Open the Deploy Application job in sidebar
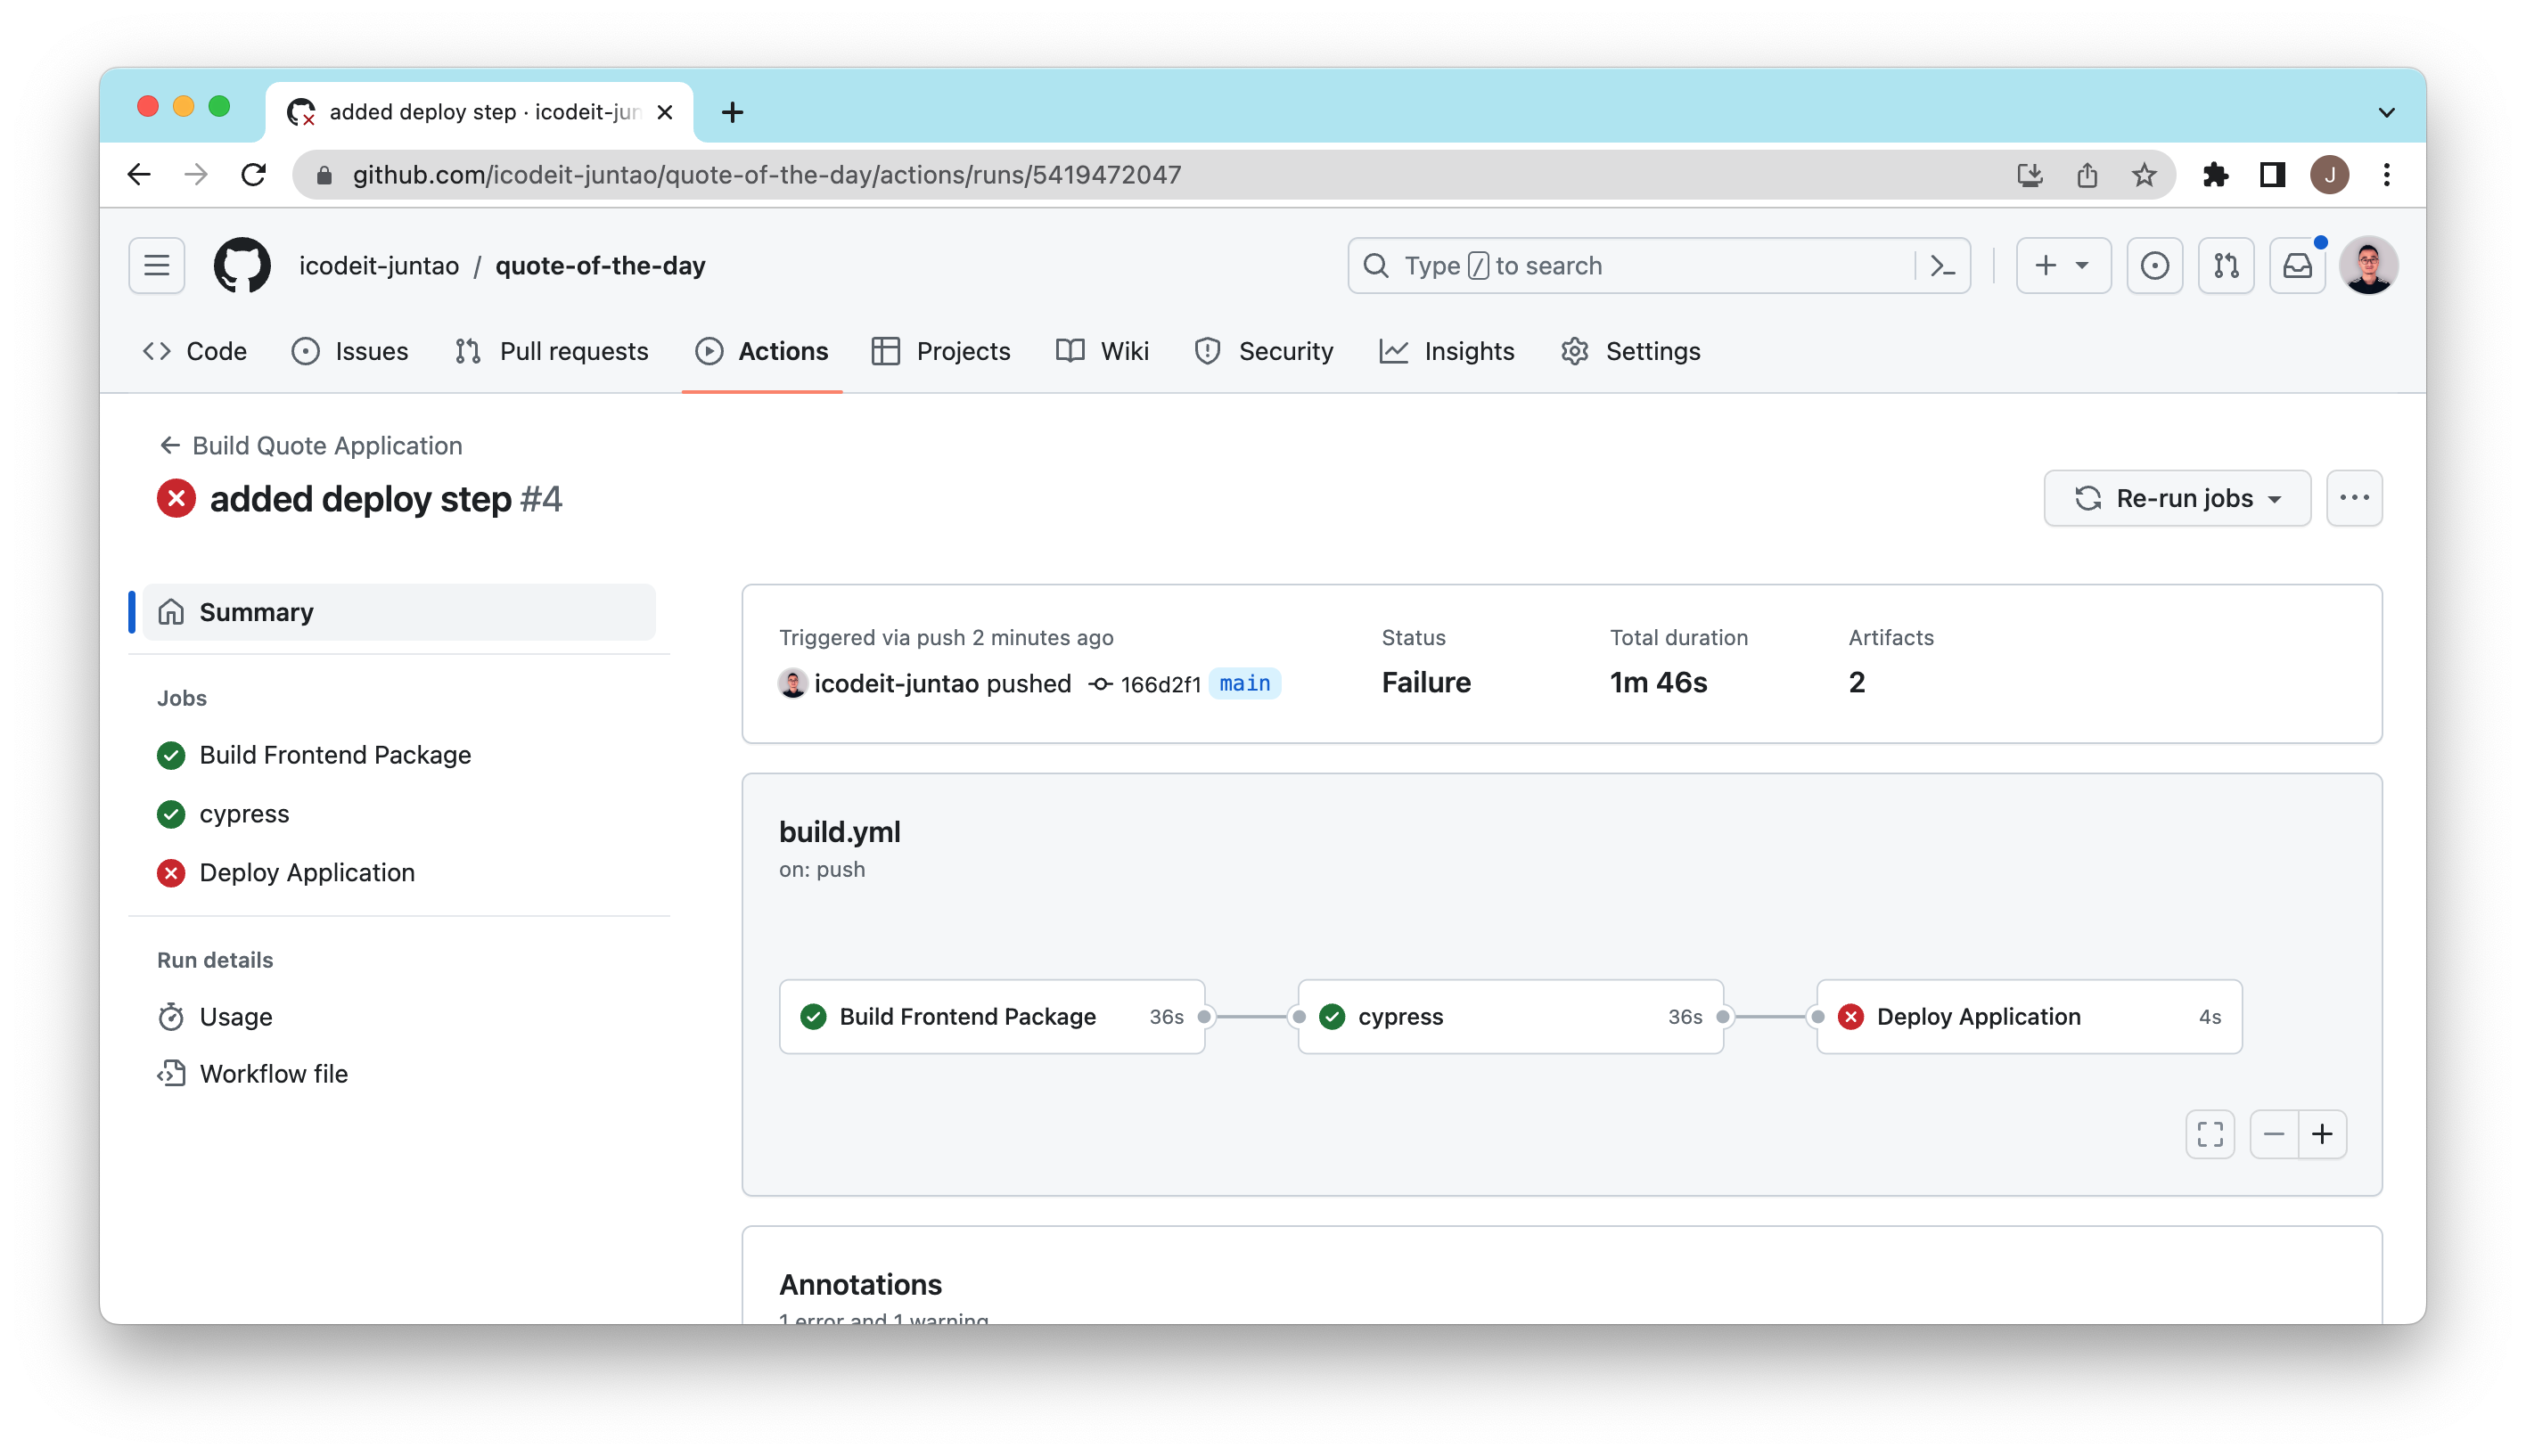Image resolution: width=2526 pixels, height=1456 pixels. tap(306, 872)
